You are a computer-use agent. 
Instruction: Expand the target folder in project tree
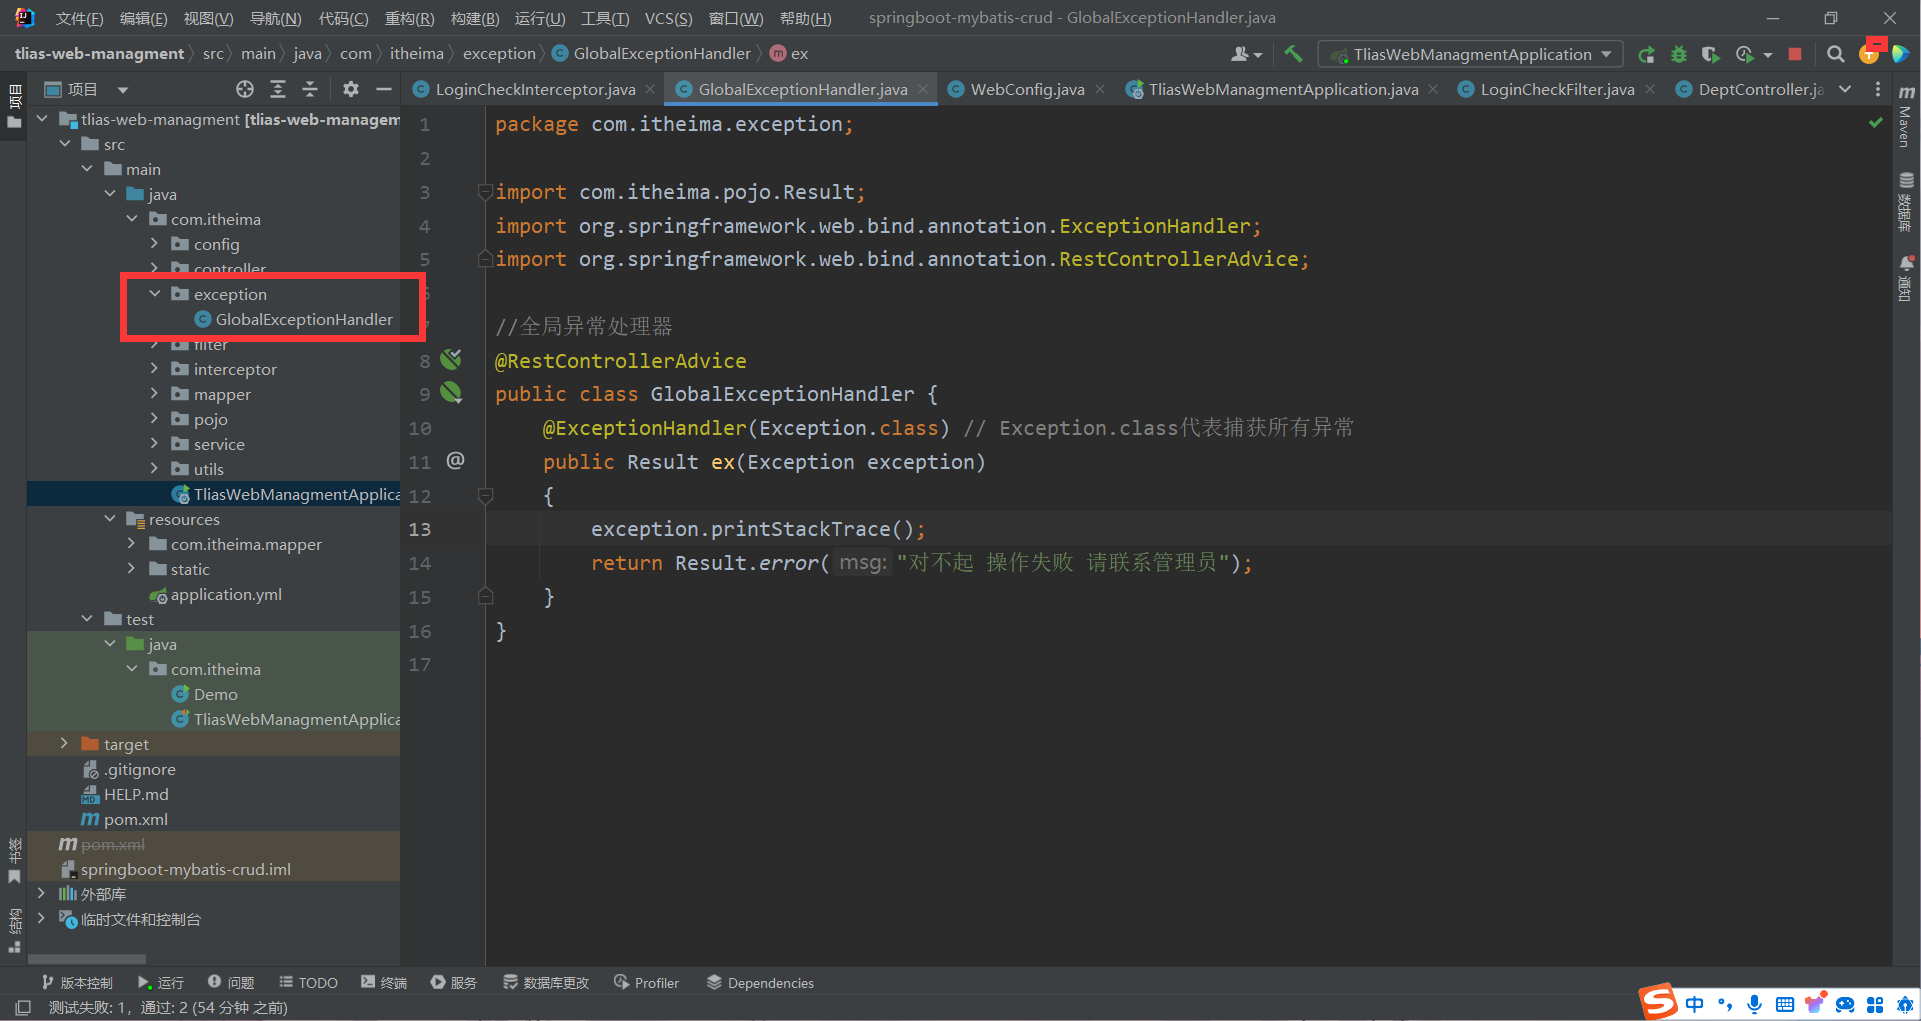coord(64,744)
